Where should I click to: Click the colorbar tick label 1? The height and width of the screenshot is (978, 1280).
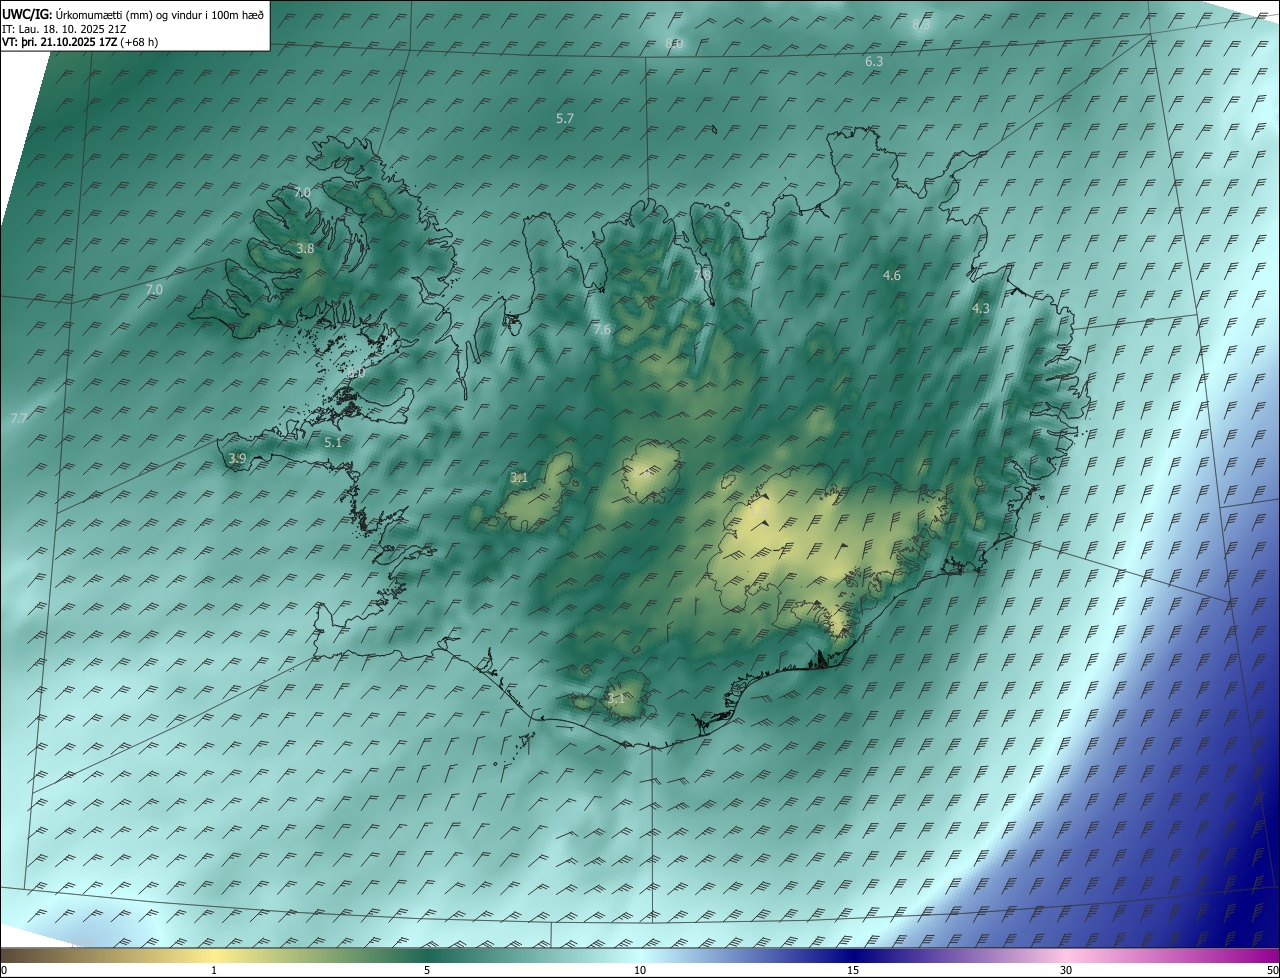click(x=214, y=970)
